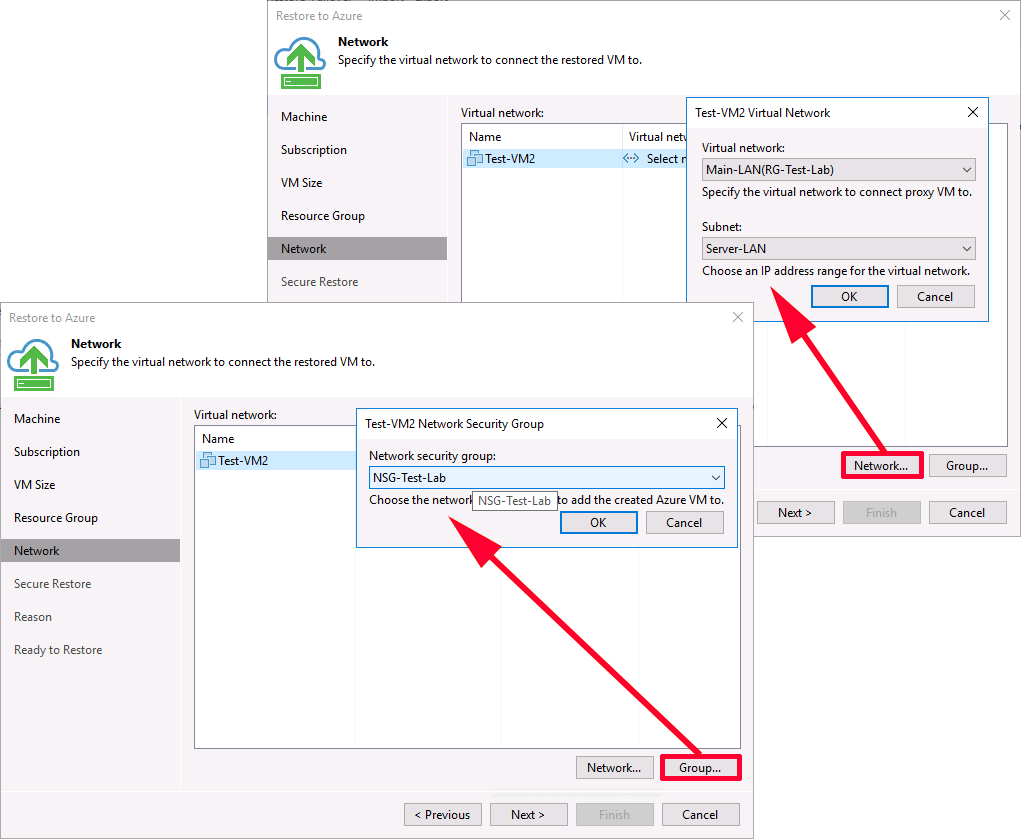Click the highlighted Group... button in foreground wizard

click(700, 768)
